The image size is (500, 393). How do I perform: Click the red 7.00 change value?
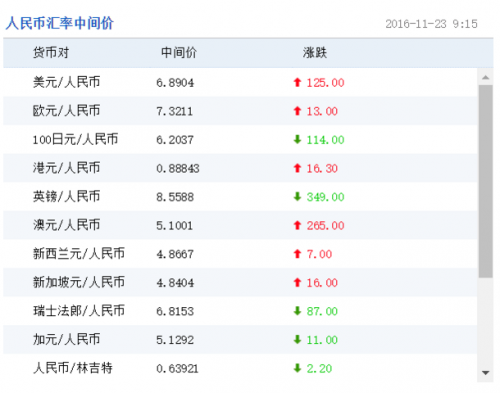point(319,255)
